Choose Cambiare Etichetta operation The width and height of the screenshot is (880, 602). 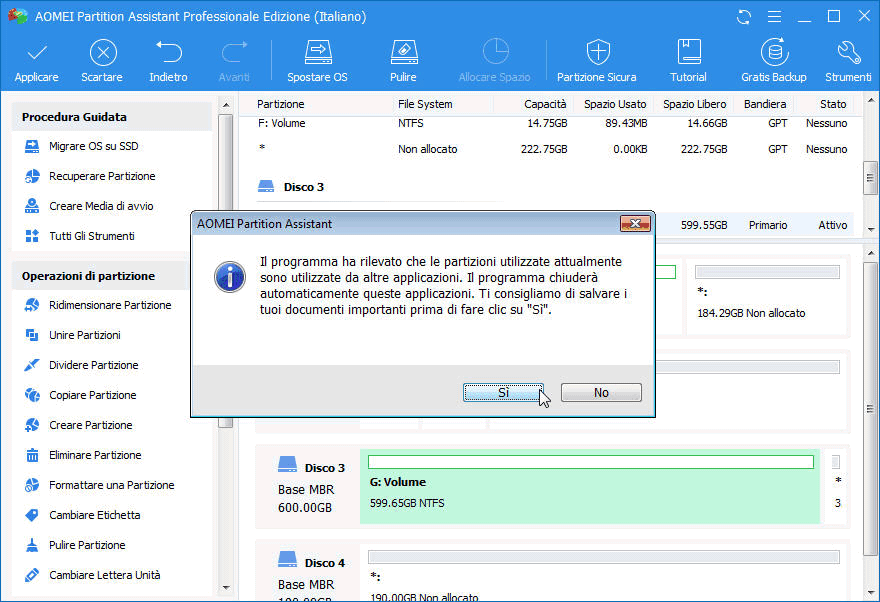[x=82, y=515]
